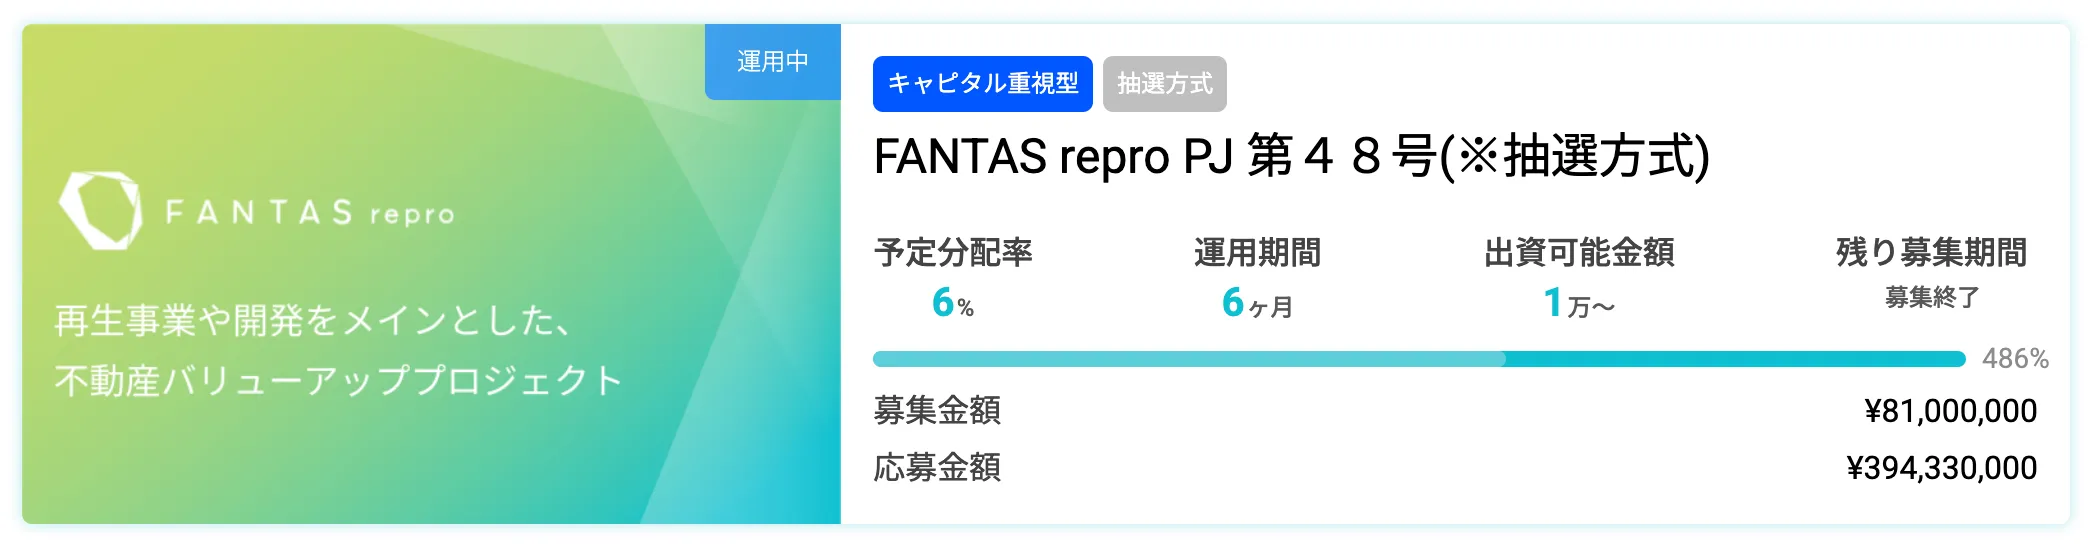
Task: Click the green project banner image
Action: tap(431, 274)
